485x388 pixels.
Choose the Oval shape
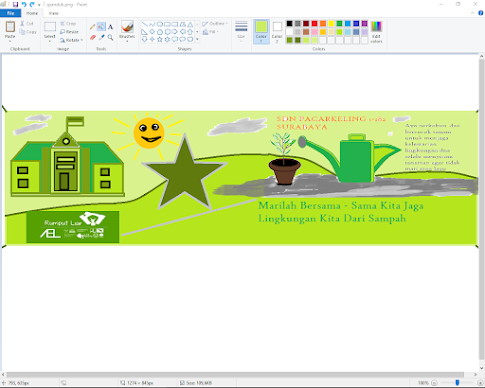pyautogui.click(x=160, y=24)
